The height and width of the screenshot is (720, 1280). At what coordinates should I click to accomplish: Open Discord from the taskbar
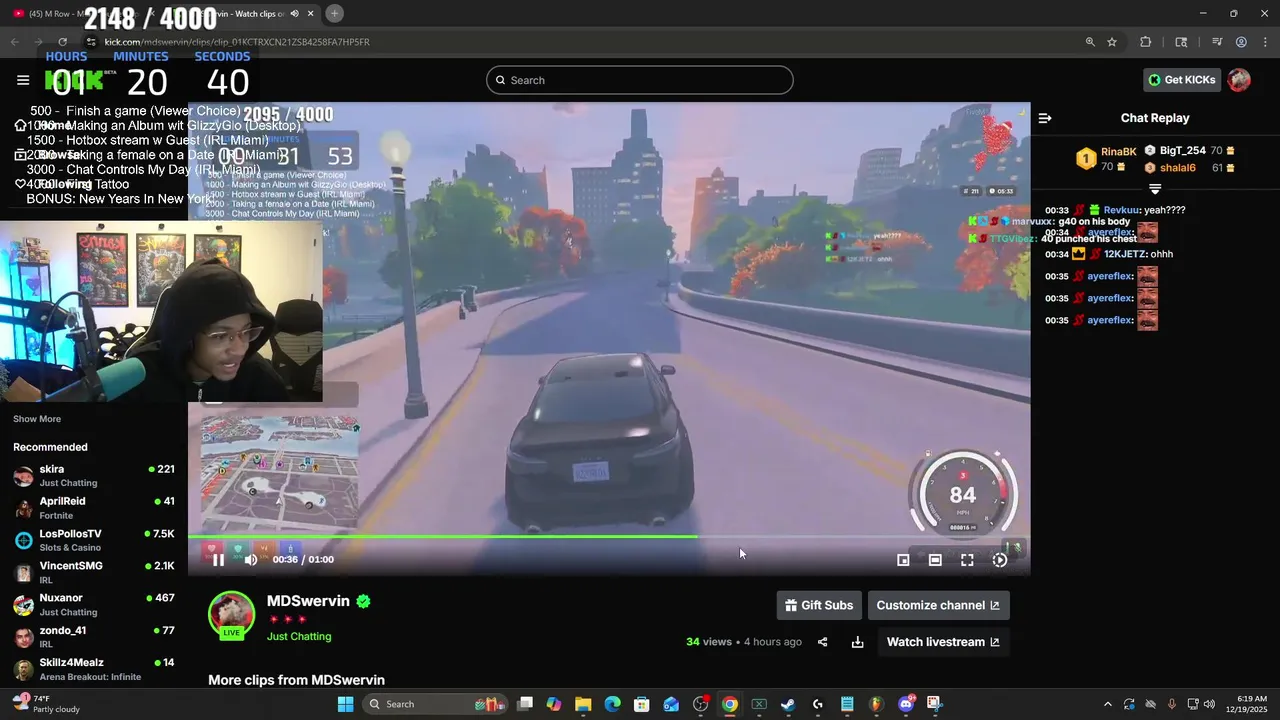pos(907,704)
